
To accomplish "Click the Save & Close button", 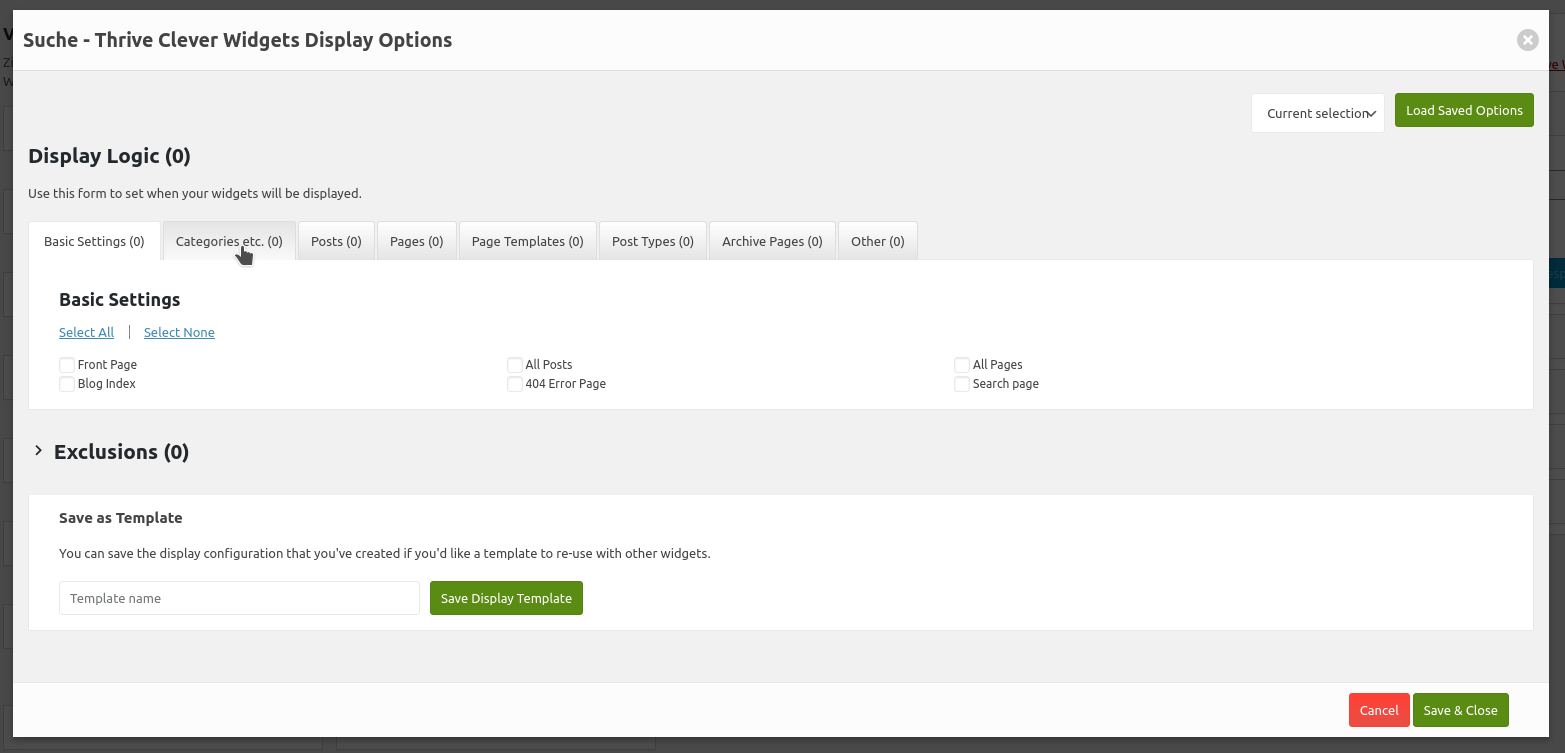I will (1460, 710).
